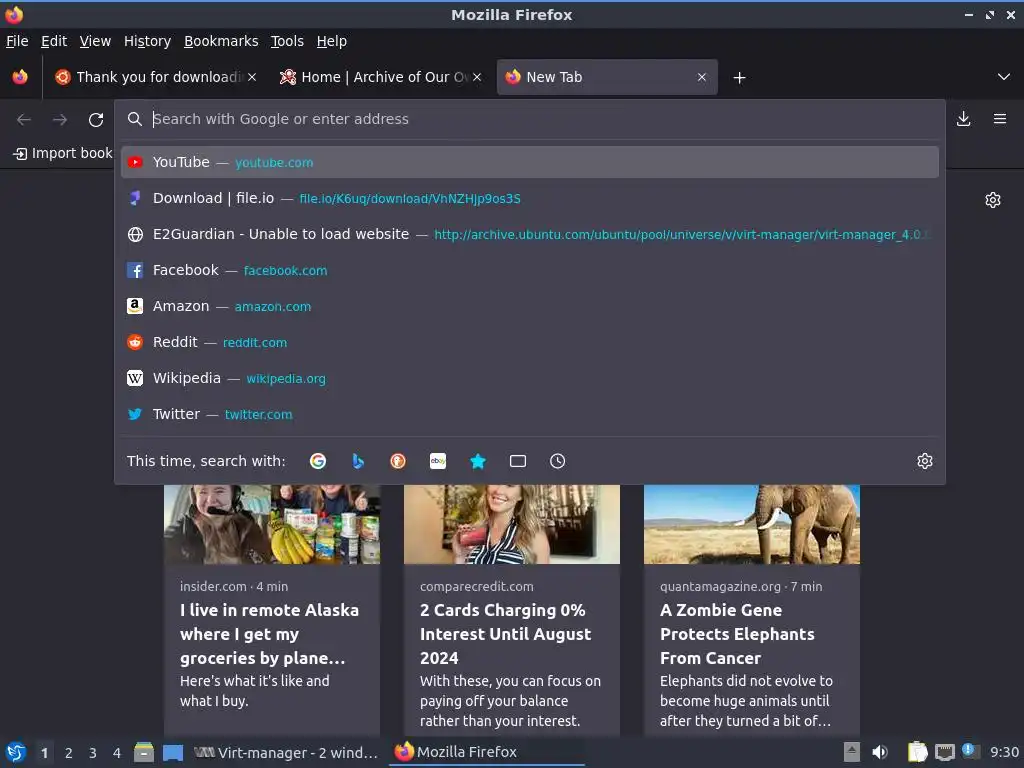This screenshot has width=1024, height=768.
Task: Open a new tab with plus button
Action: tap(739, 78)
